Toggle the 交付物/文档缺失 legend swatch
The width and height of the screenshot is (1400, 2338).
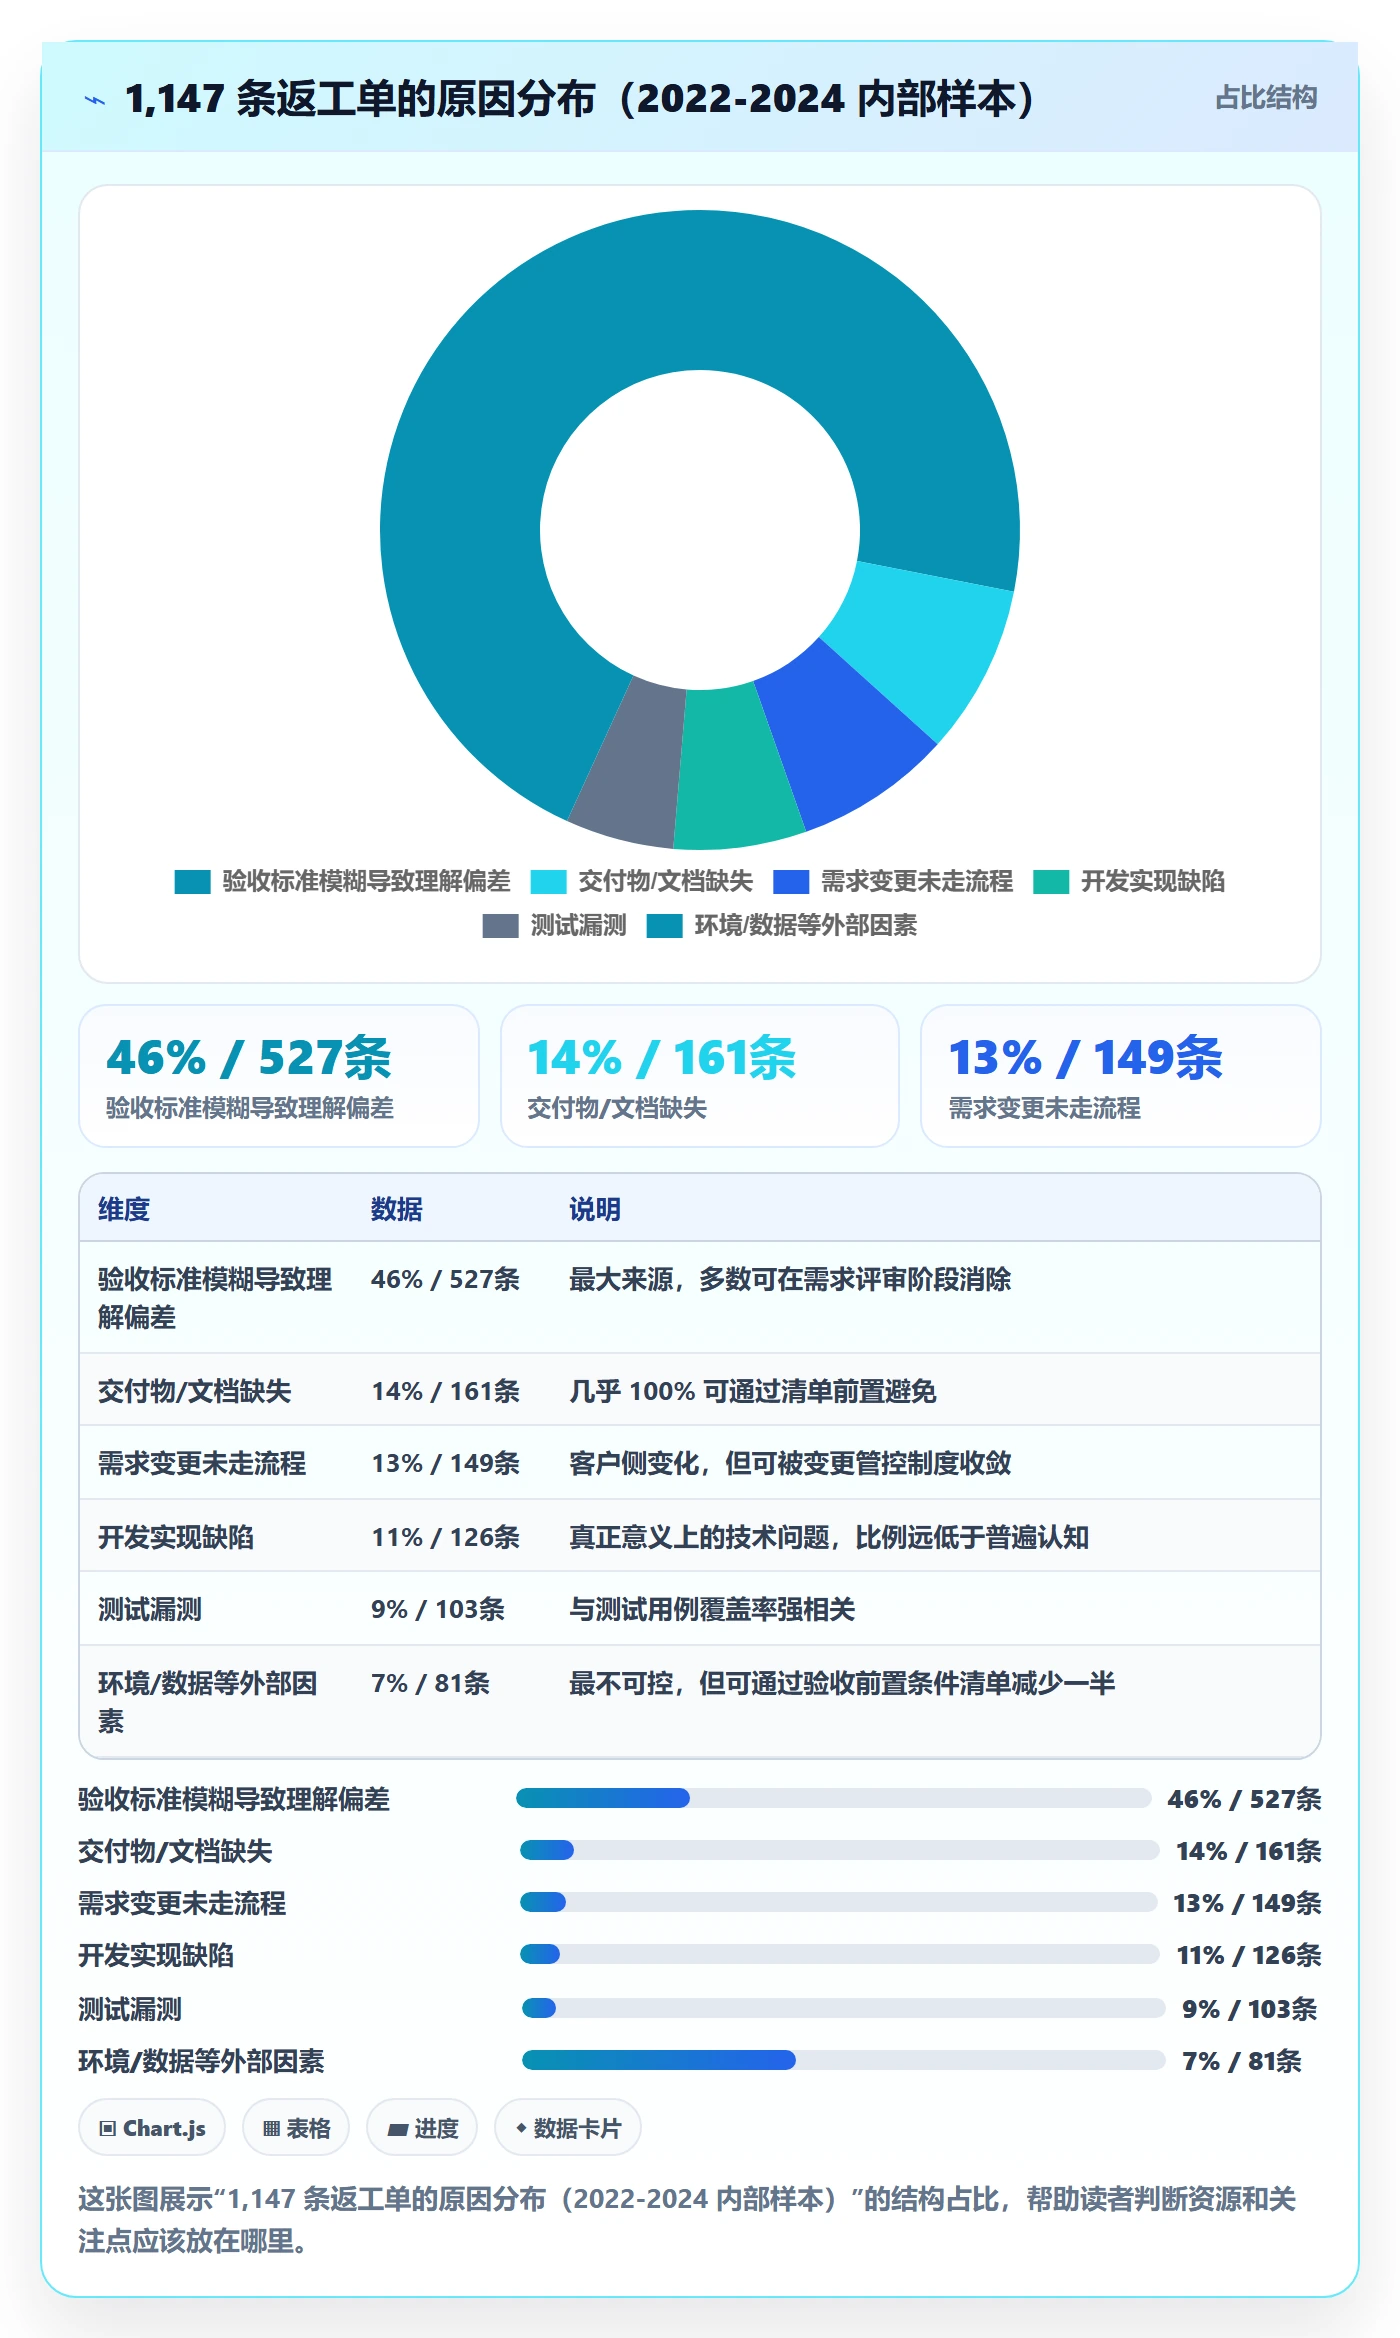pos(548,881)
